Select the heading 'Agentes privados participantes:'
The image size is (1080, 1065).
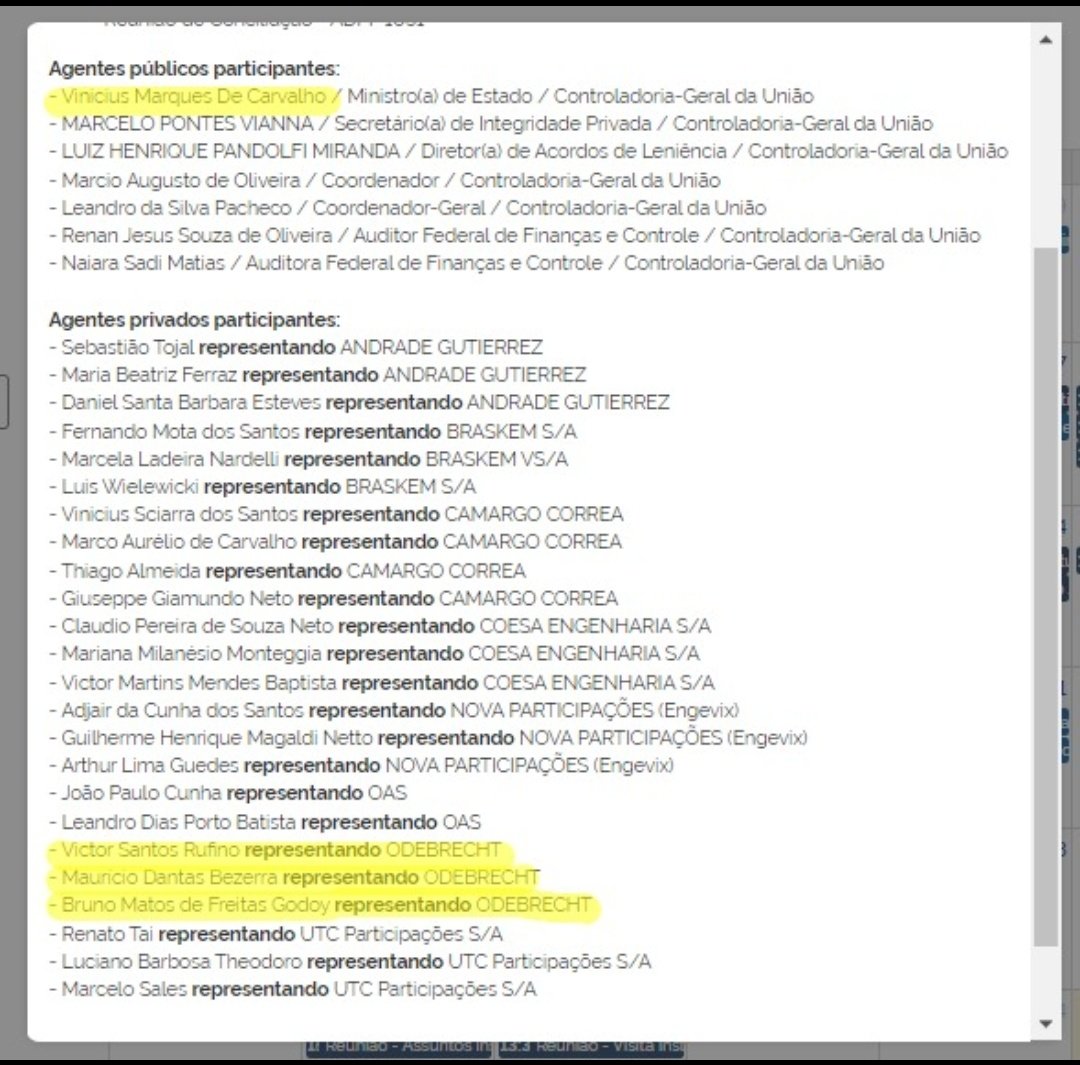[x=194, y=320]
